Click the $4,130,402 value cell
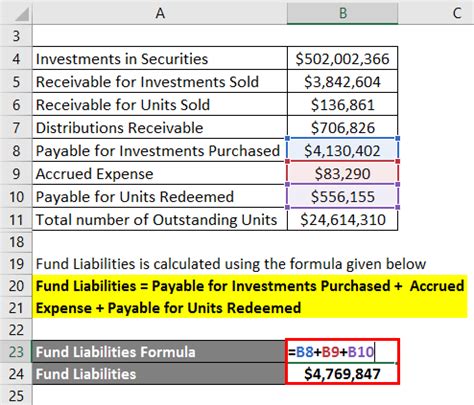Image resolution: width=474 pixels, height=405 pixels. click(x=342, y=150)
